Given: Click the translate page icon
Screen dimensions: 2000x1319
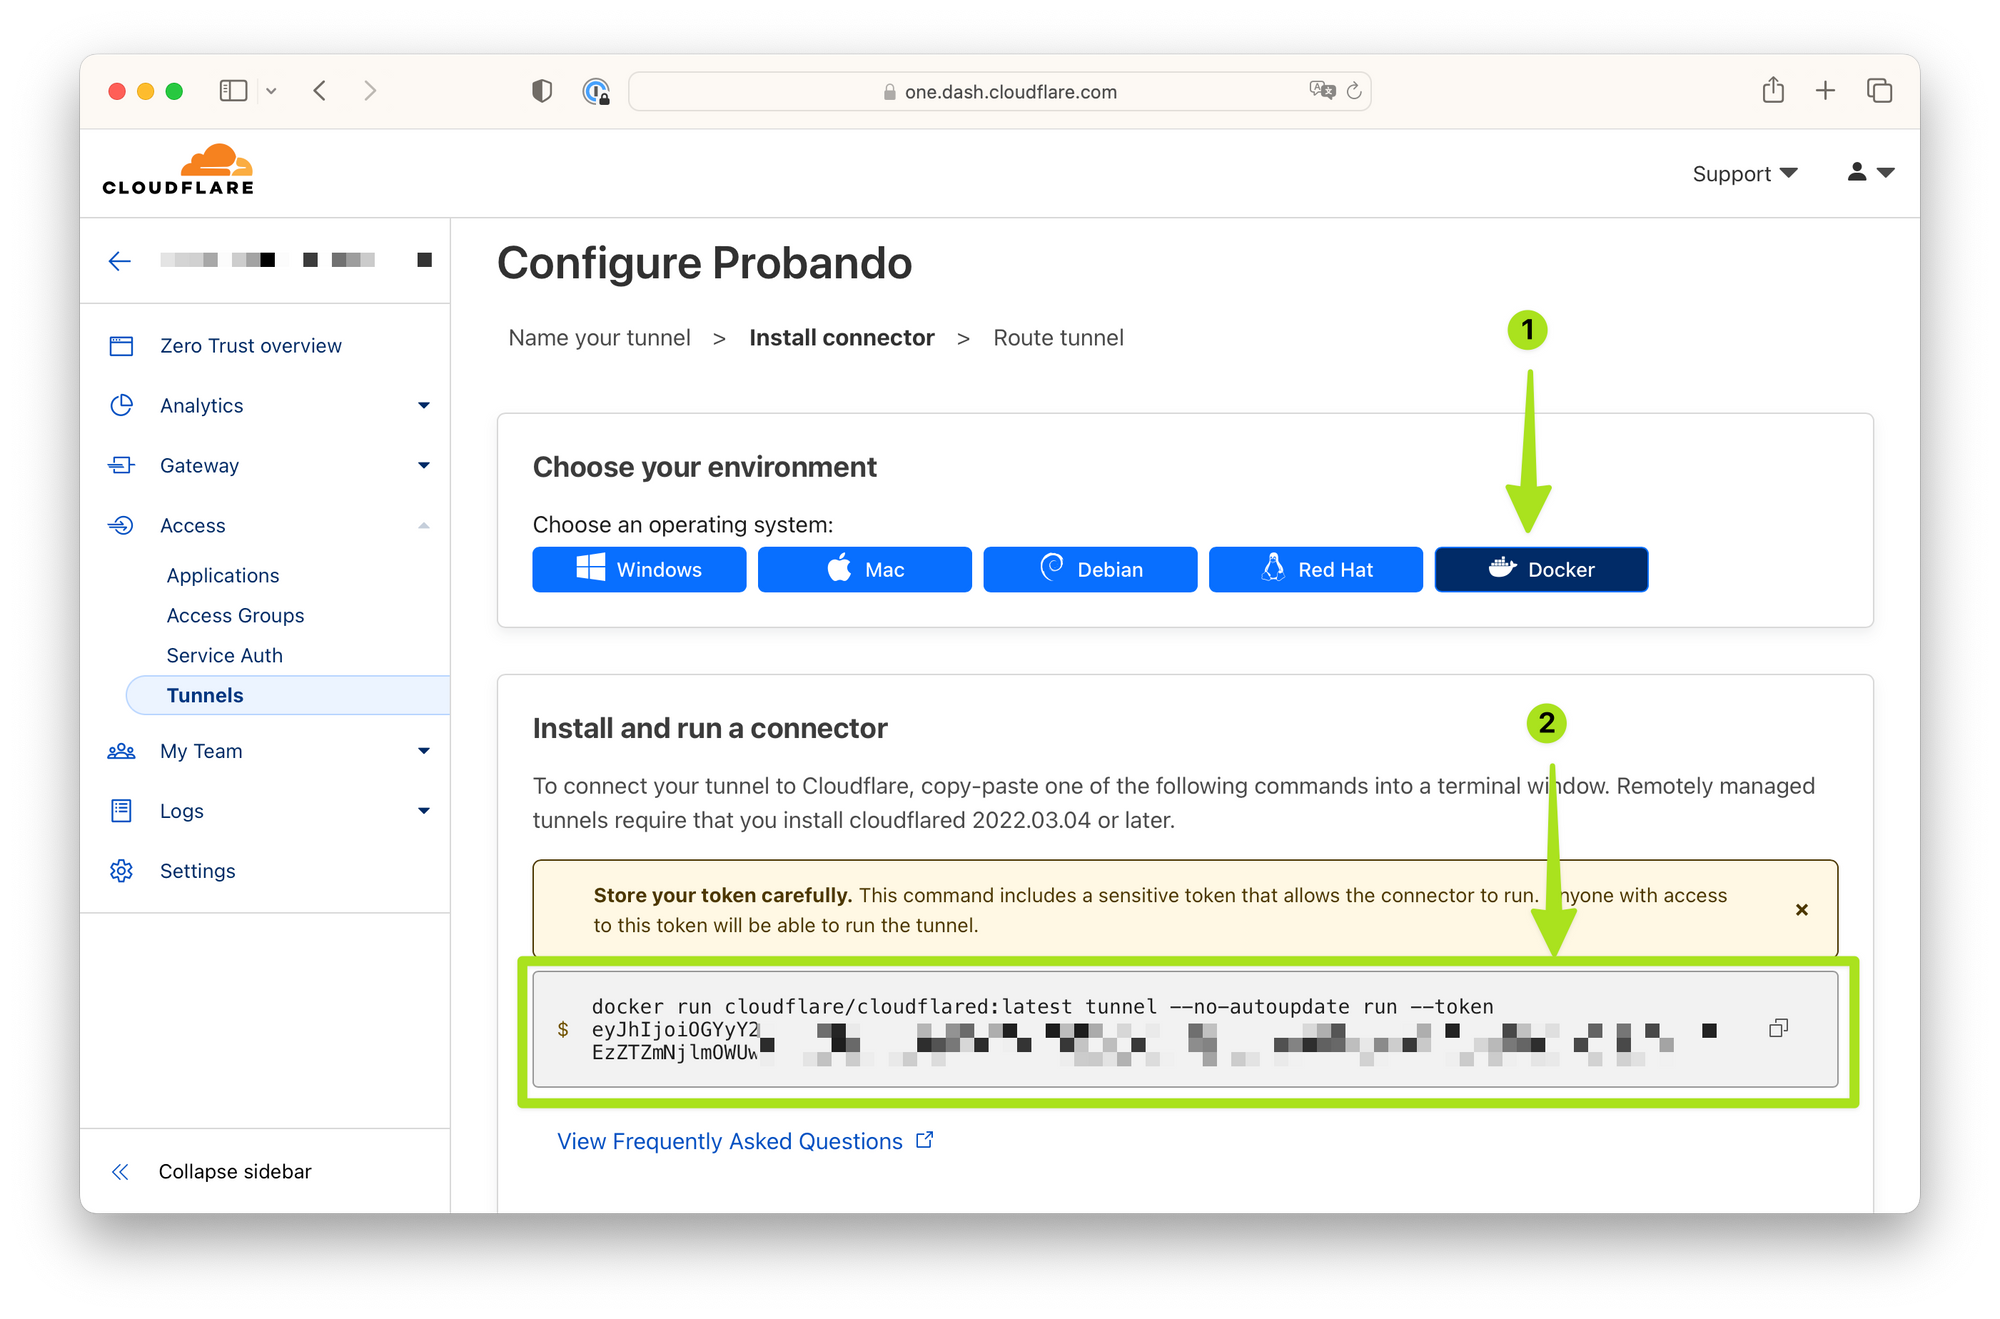Looking at the screenshot, I should coord(1322,90).
